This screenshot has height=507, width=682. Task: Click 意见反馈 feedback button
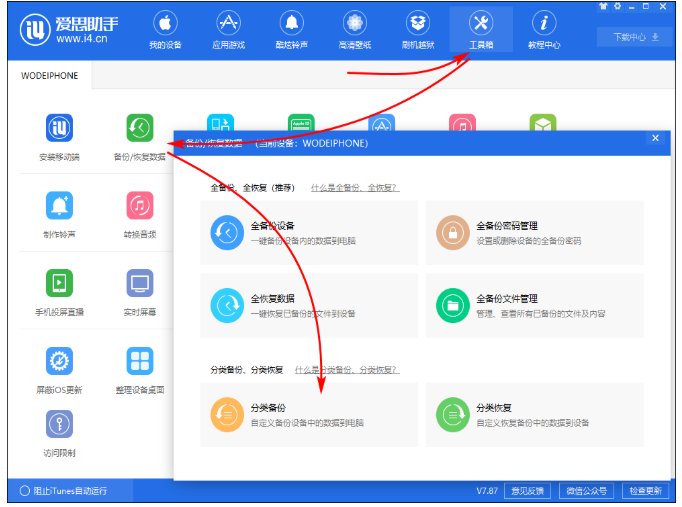click(527, 491)
